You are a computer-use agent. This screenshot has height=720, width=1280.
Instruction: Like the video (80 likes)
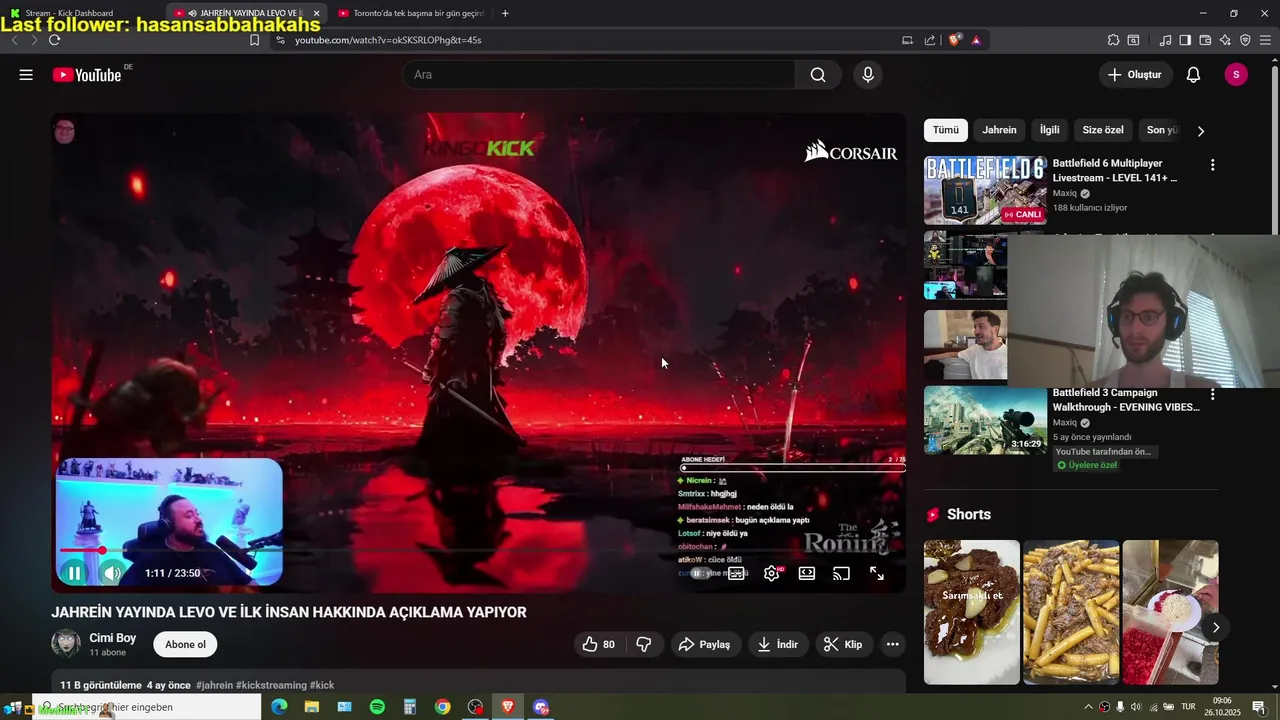[x=598, y=645]
